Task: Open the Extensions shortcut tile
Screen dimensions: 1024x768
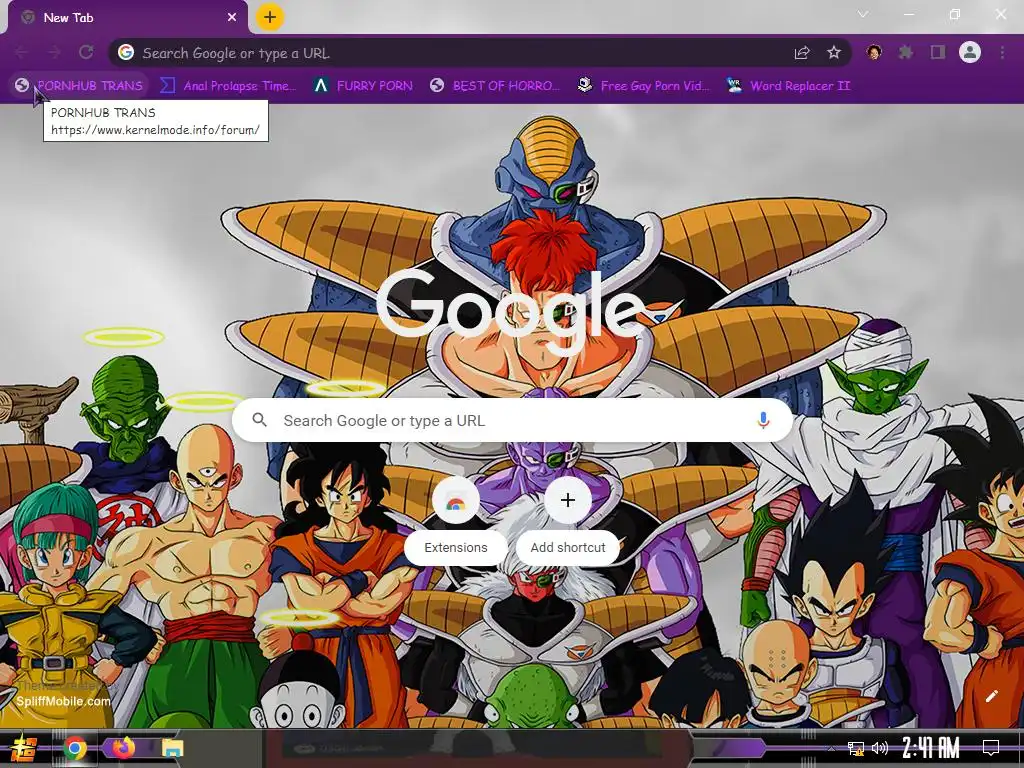Action: click(x=456, y=520)
